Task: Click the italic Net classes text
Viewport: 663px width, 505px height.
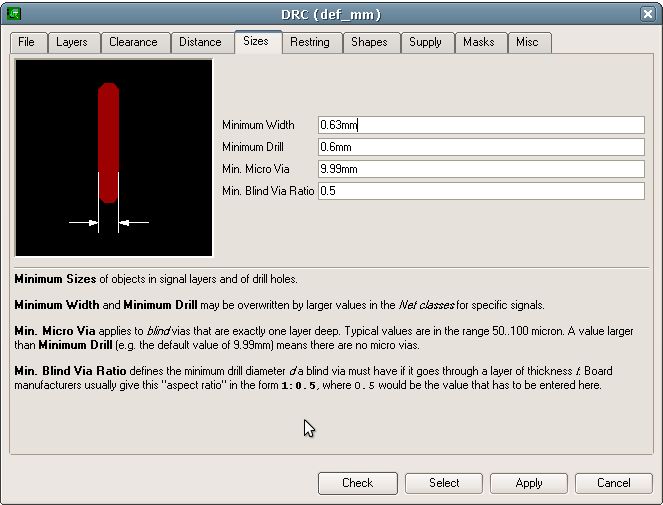Action: click(x=427, y=305)
